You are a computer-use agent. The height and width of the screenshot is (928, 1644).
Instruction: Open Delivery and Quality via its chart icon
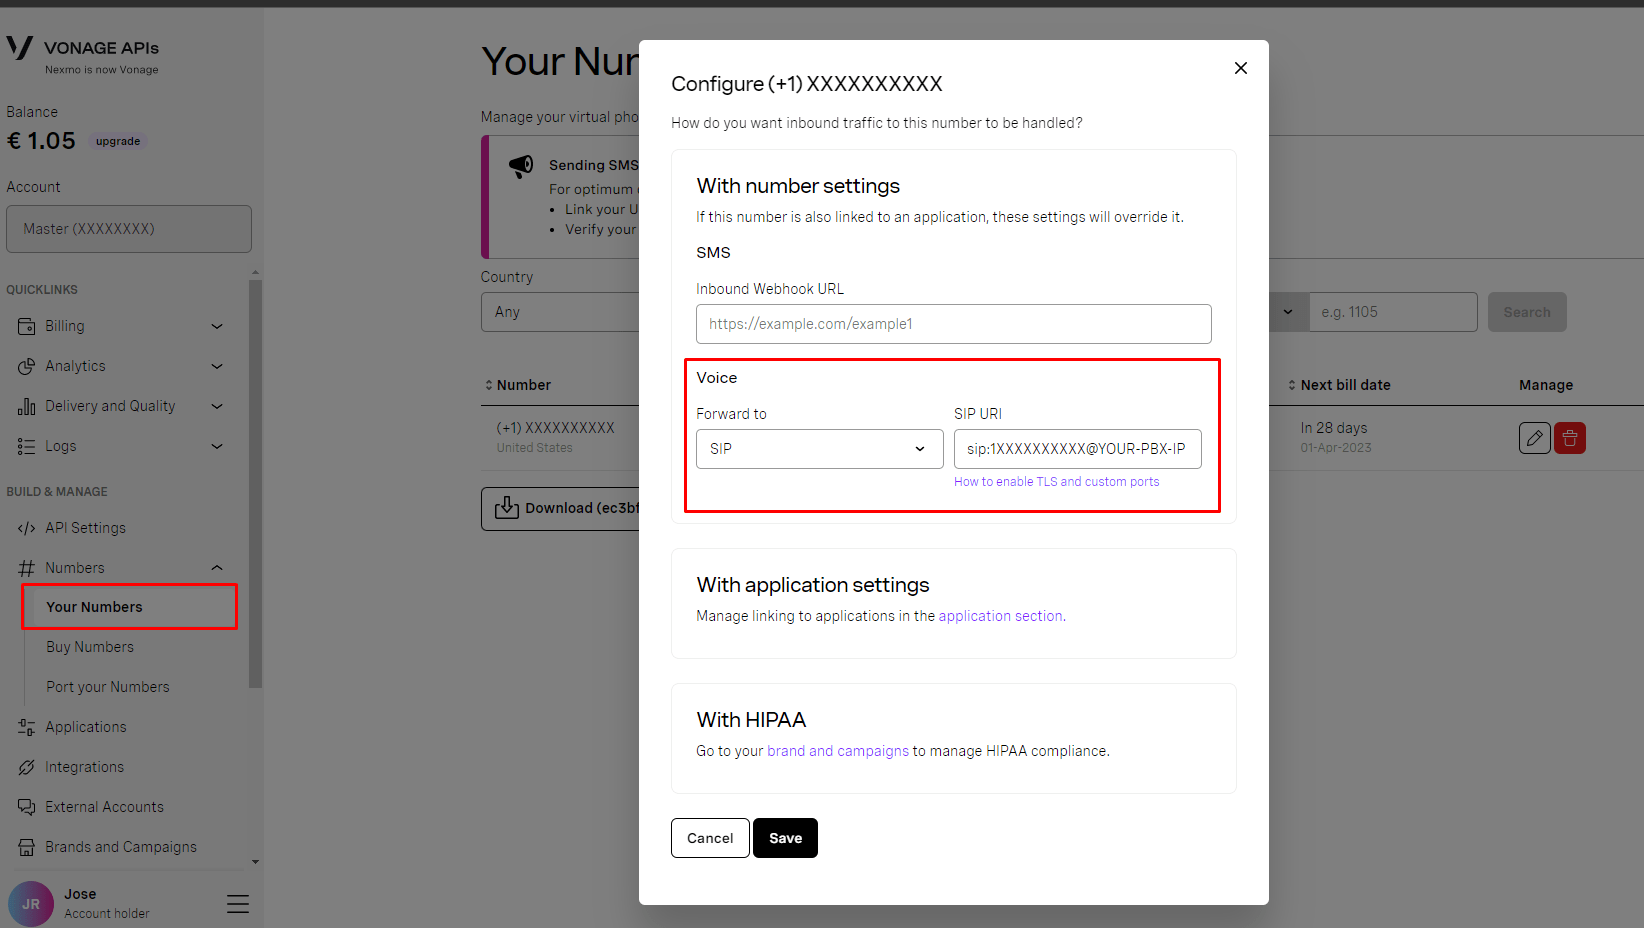click(26, 405)
